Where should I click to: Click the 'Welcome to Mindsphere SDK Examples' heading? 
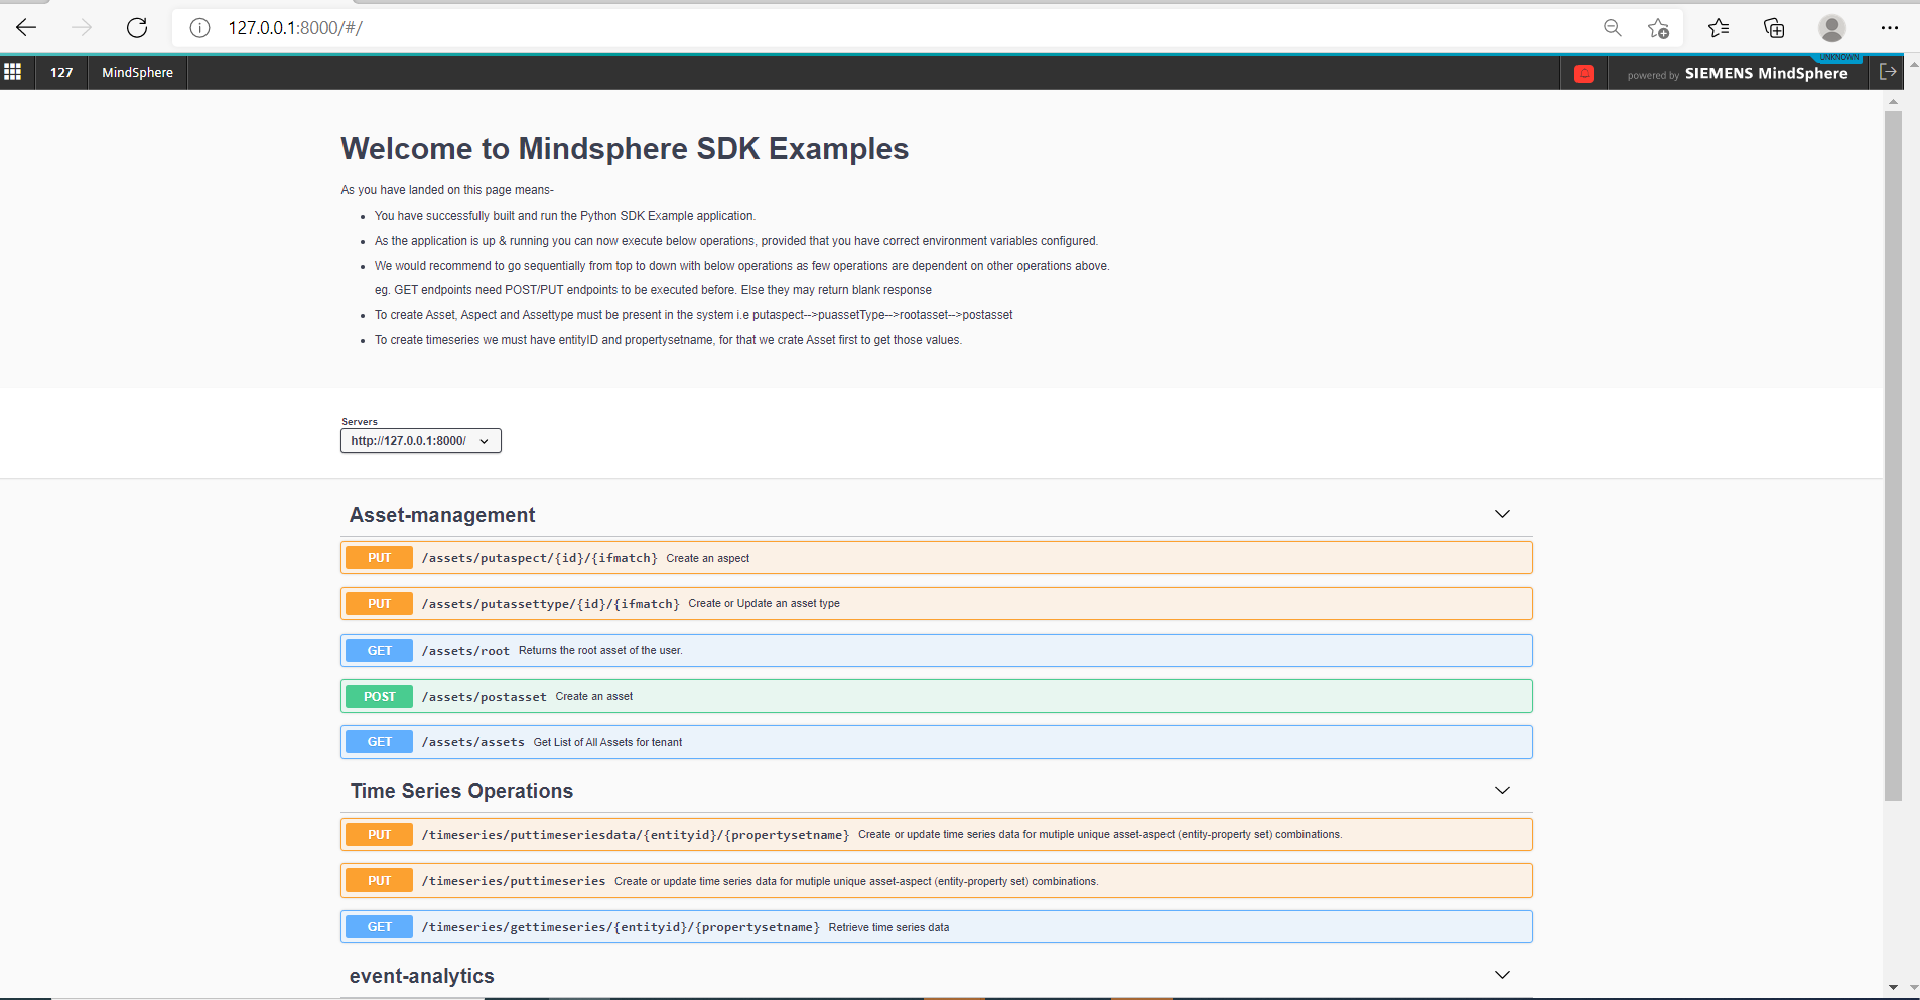pyautogui.click(x=625, y=149)
